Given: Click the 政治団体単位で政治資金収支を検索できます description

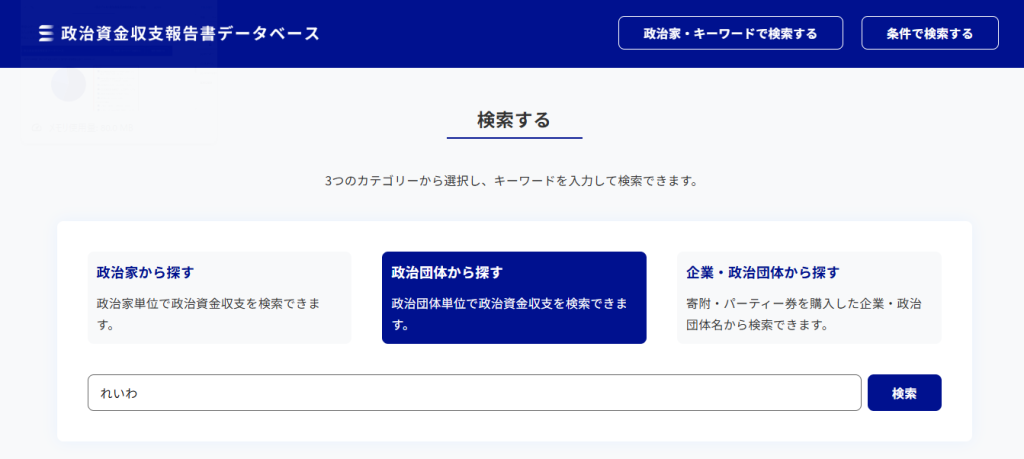Looking at the screenshot, I should click(509, 313).
